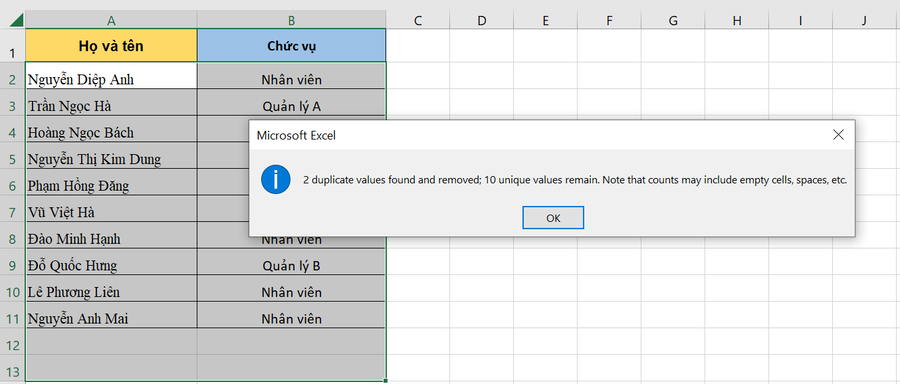
Task: Select row 2 header
Action: pyautogui.click(x=13, y=75)
